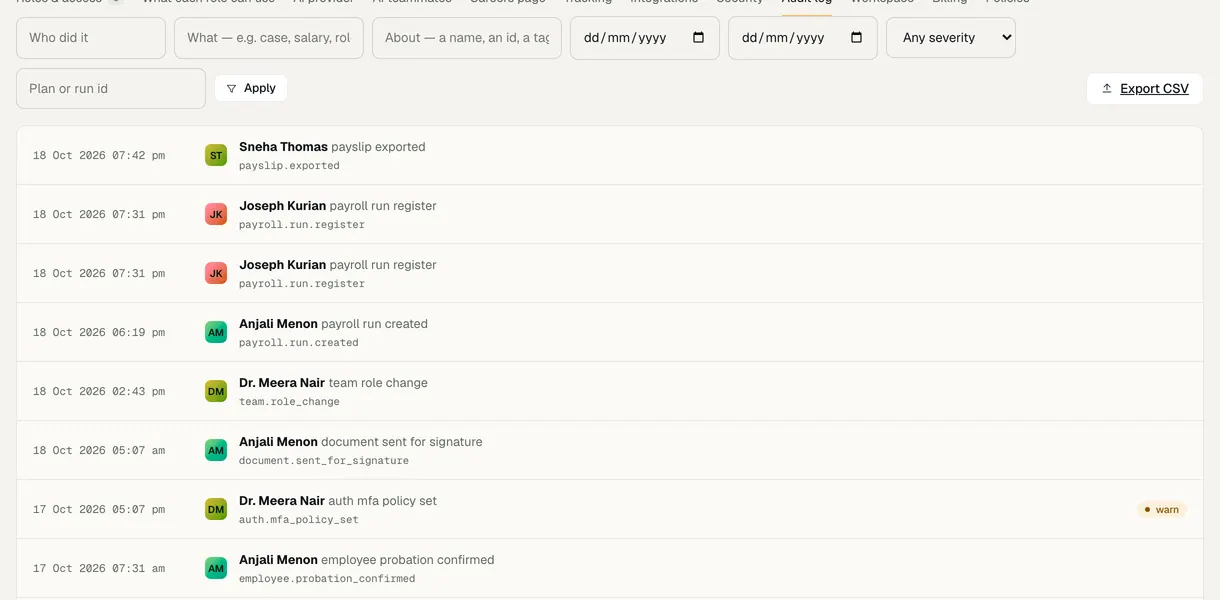The image size is (1220, 600).
Task: Click the auth.mfa_policy_set event code
Action: tap(298, 519)
